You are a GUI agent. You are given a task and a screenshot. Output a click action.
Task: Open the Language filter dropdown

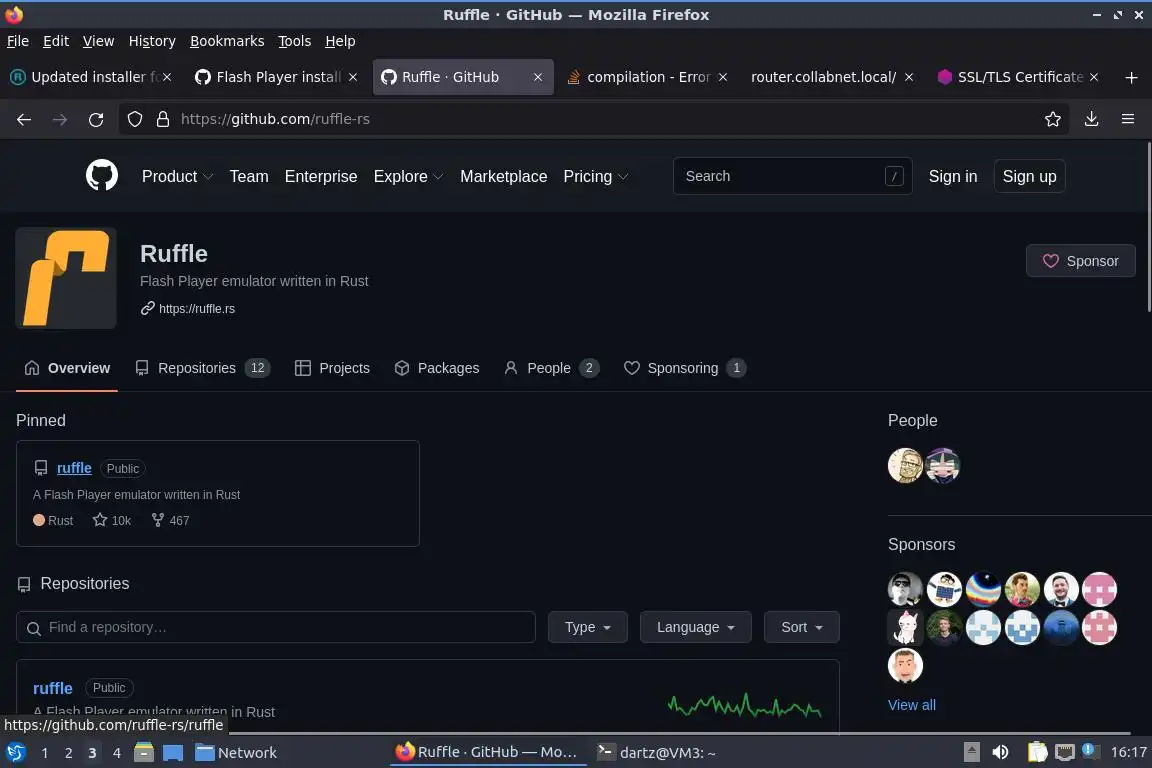[696, 627]
